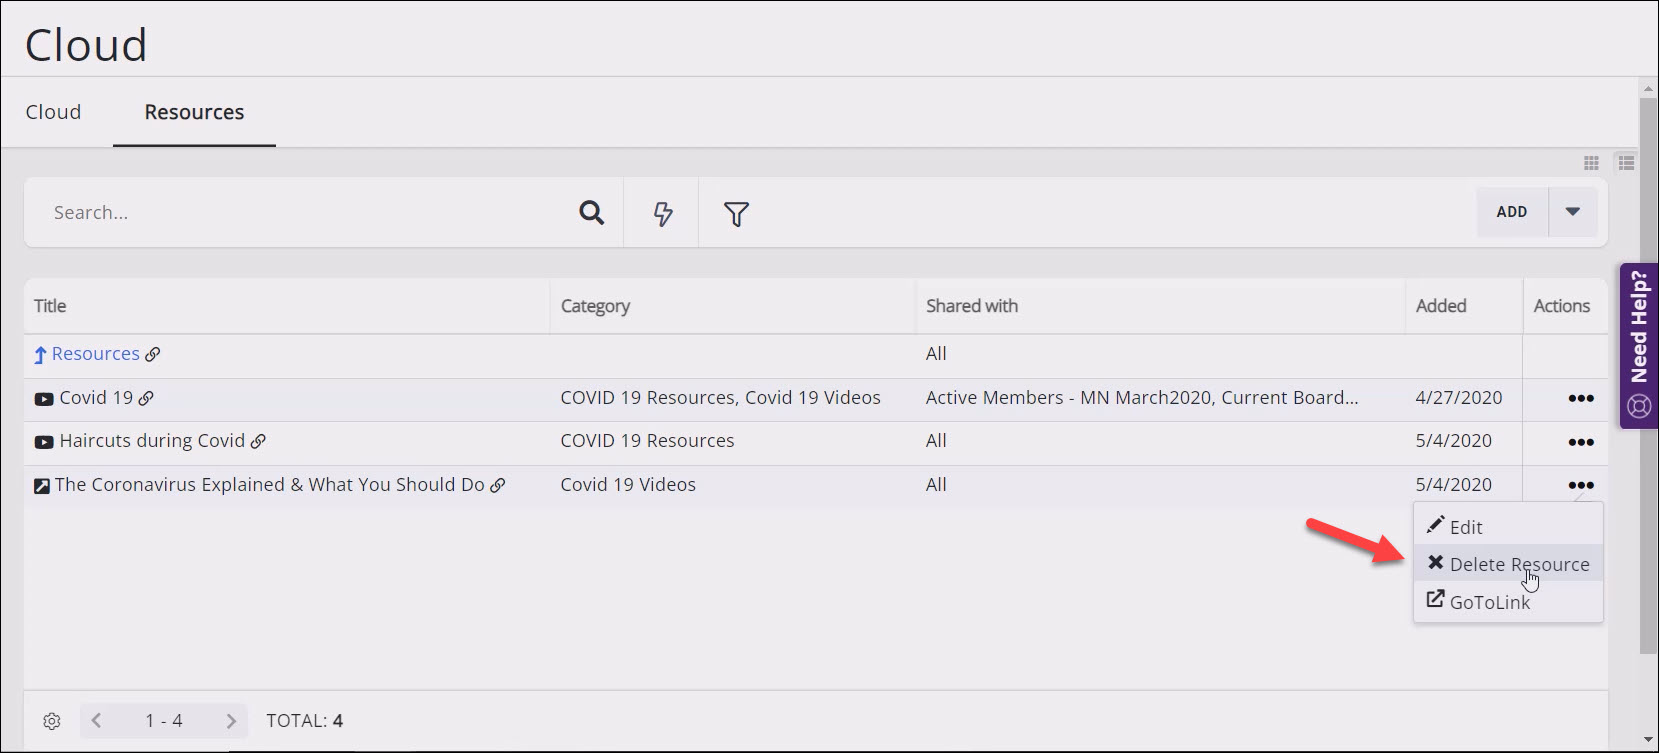Select Delete Resource from context menu
The width and height of the screenshot is (1659, 753).
(x=1518, y=564)
